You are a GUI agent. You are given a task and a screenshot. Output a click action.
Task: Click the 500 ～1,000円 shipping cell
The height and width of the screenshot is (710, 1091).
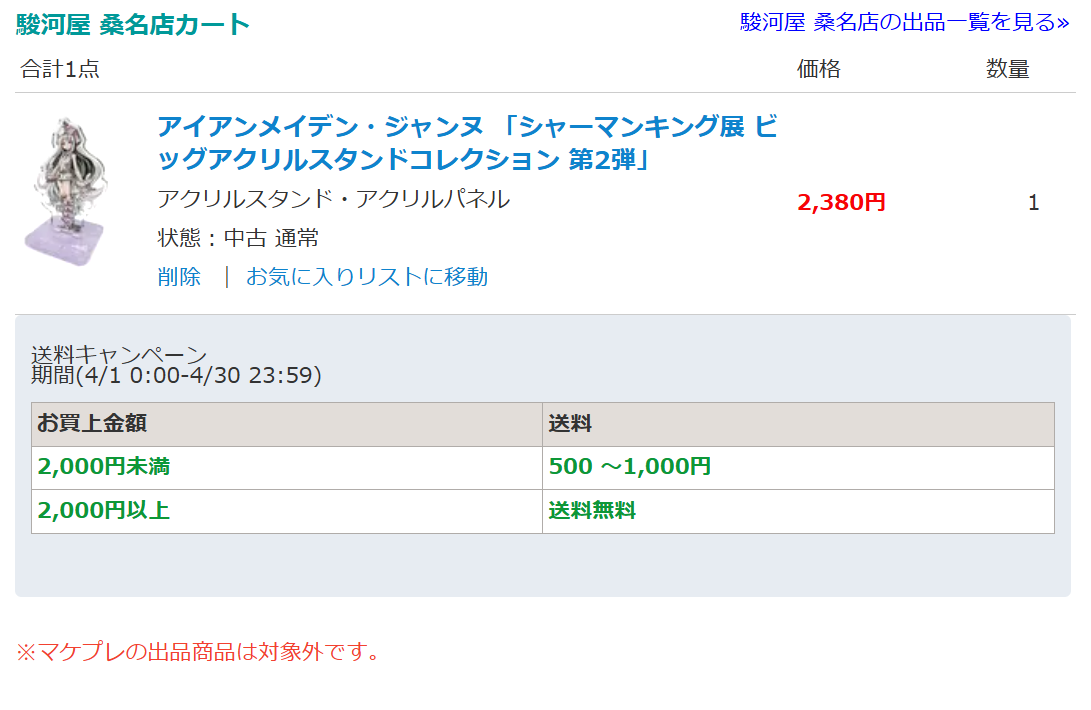tap(798, 468)
